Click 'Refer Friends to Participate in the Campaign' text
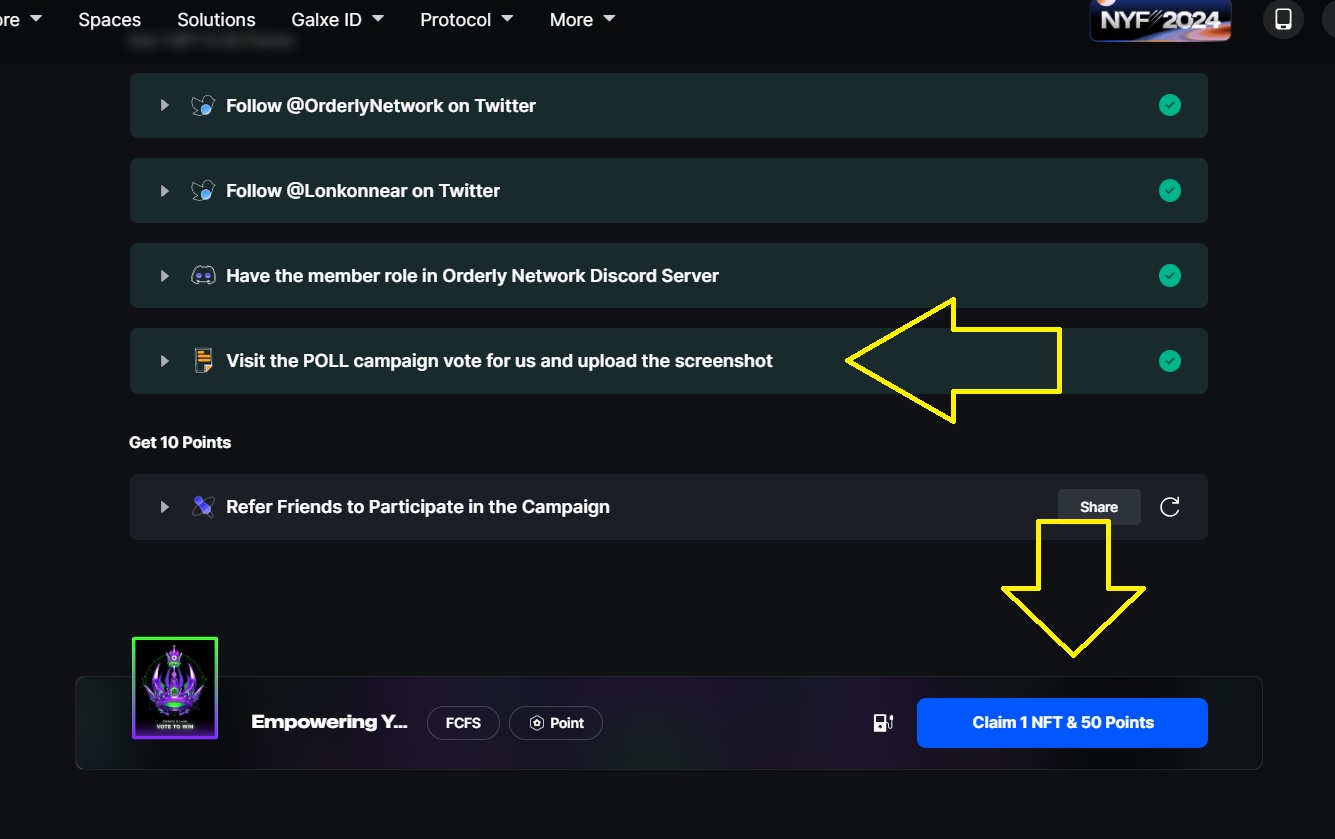Viewport: 1335px width, 839px height. click(418, 507)
